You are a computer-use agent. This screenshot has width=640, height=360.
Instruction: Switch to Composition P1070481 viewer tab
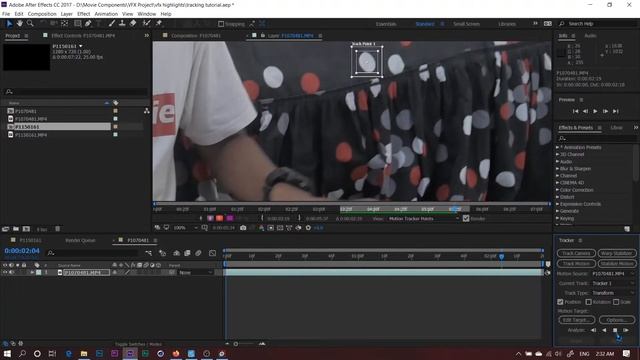coord(196,36)
